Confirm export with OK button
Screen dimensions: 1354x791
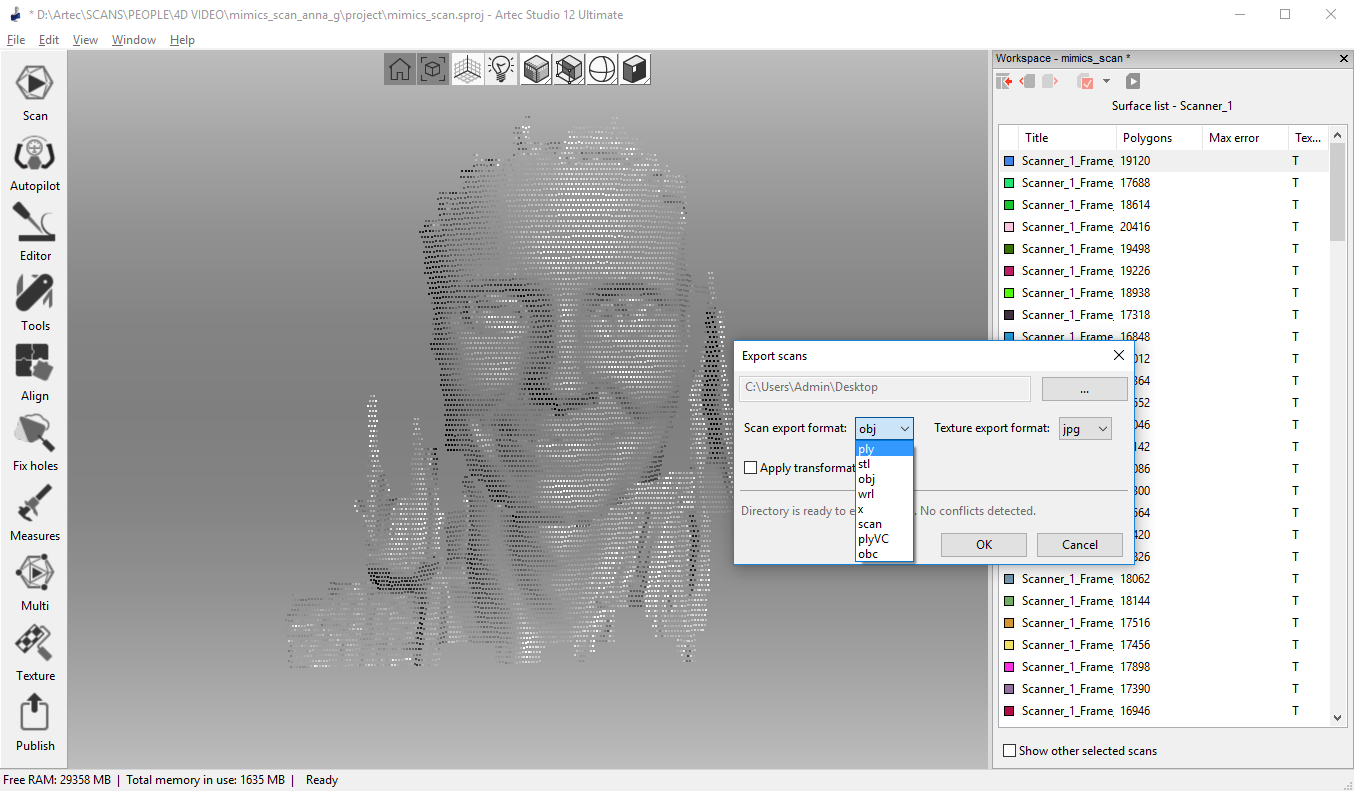(x=984, y=545)
